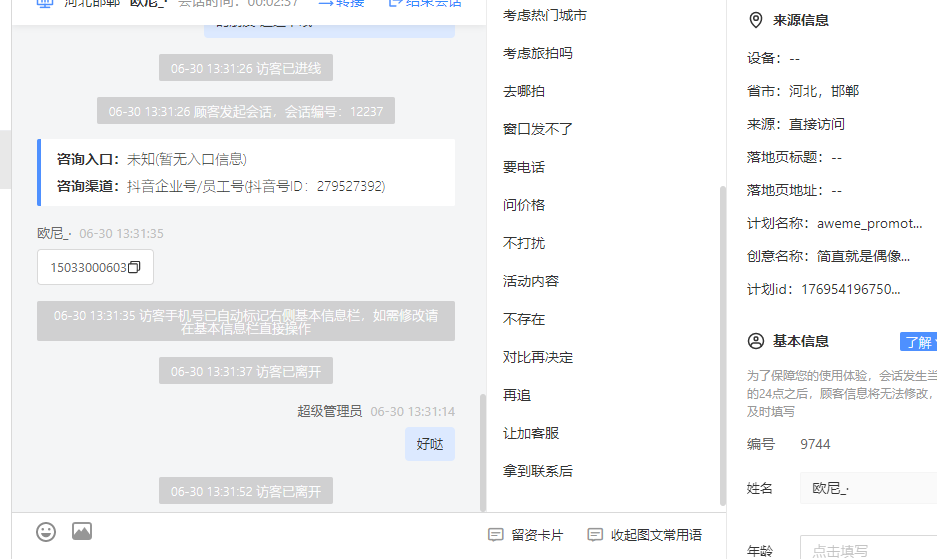Screen dimensions: 937x559
Task: Select quick phrase 不打扰
Action: (x=523, y=243)
